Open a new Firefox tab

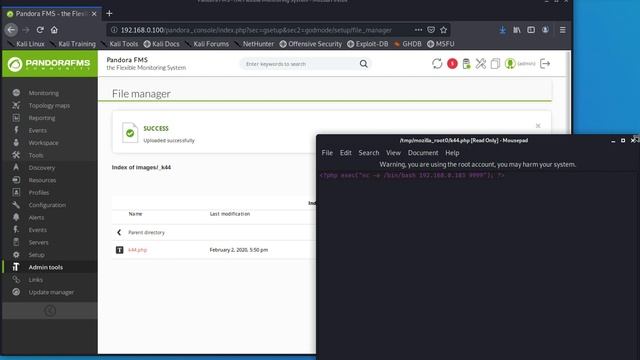click(109, 13)
